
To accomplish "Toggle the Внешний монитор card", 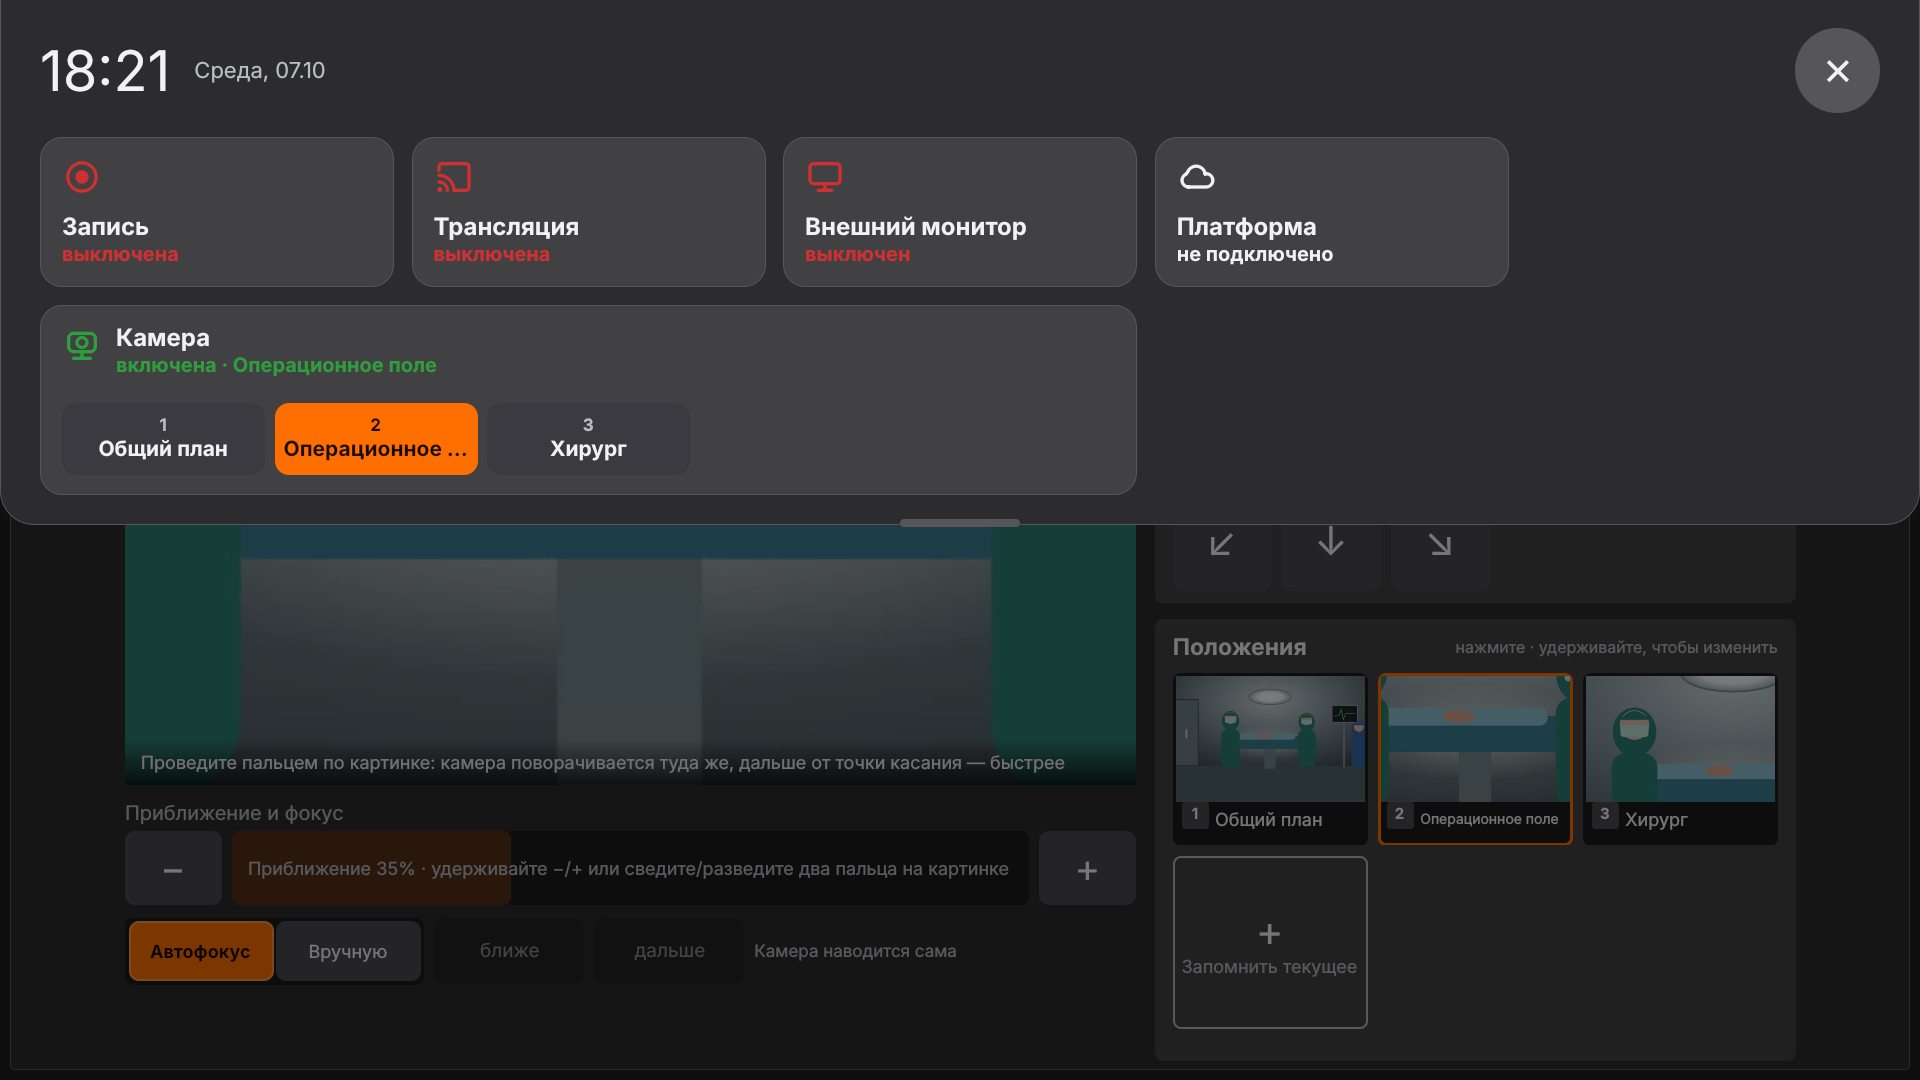I will (960, 212).
